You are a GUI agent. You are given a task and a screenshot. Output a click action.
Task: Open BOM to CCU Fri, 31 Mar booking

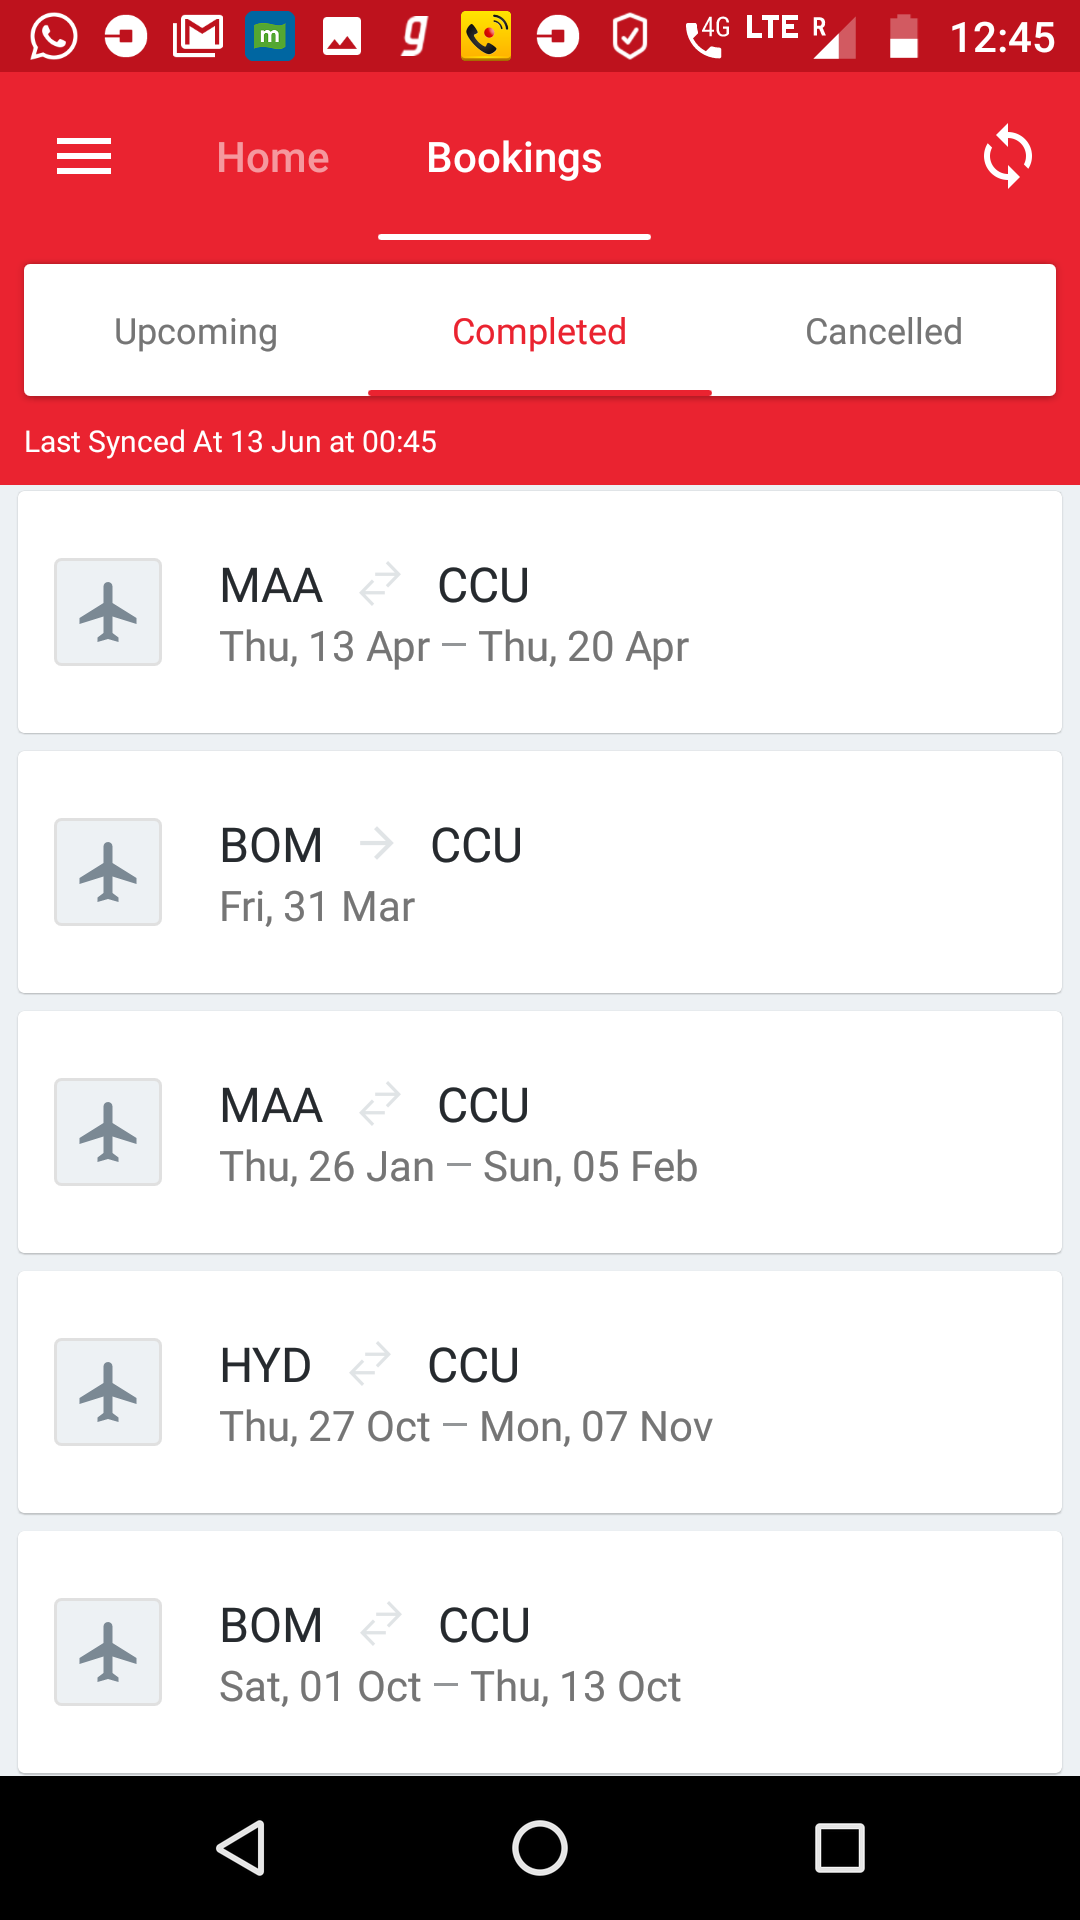coord(540,872)
